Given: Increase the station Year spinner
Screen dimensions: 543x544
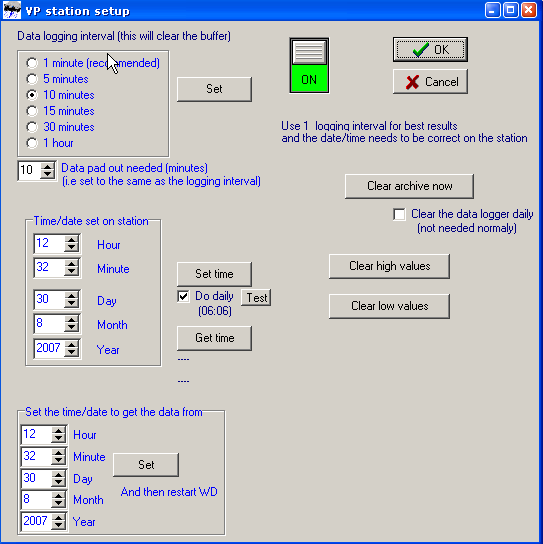Looking at the screenshot, I should (71, 345).
